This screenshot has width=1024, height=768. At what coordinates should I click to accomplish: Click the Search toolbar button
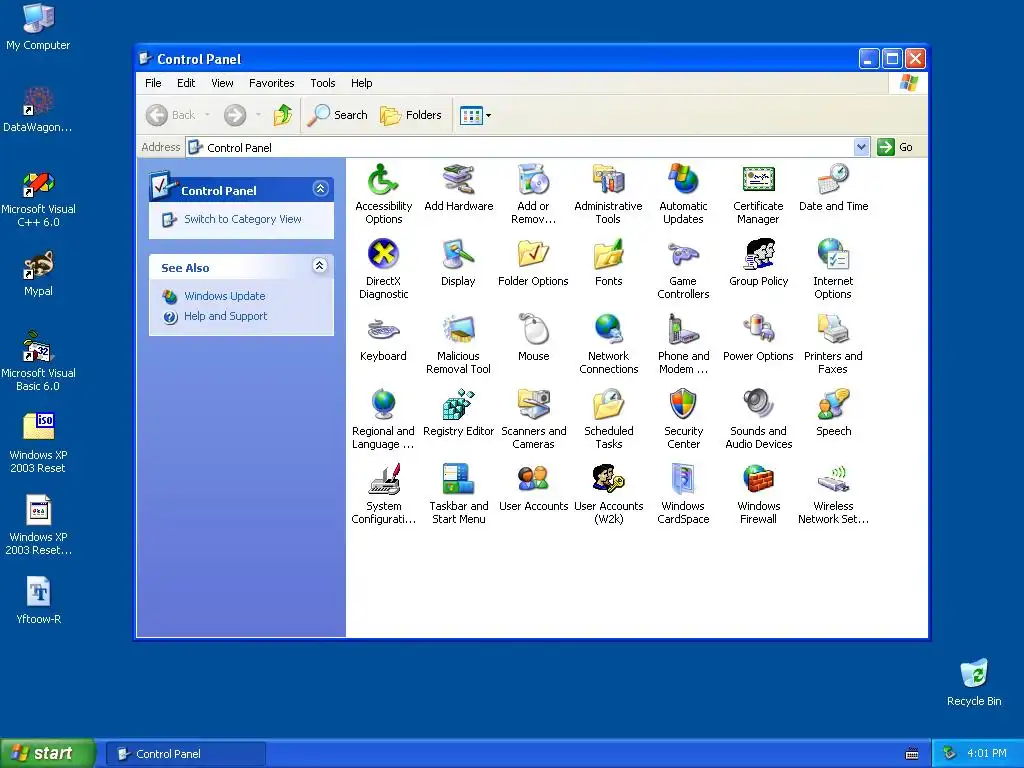pyautogui.click(x=338, y=115)
